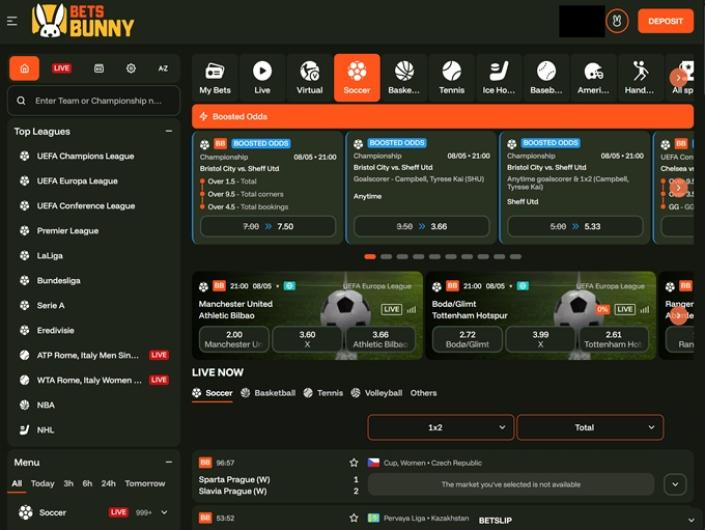The height and width of the screenshot is (530, 705).
Task: Collapse the Menu section
Action: tap(169, 462)
